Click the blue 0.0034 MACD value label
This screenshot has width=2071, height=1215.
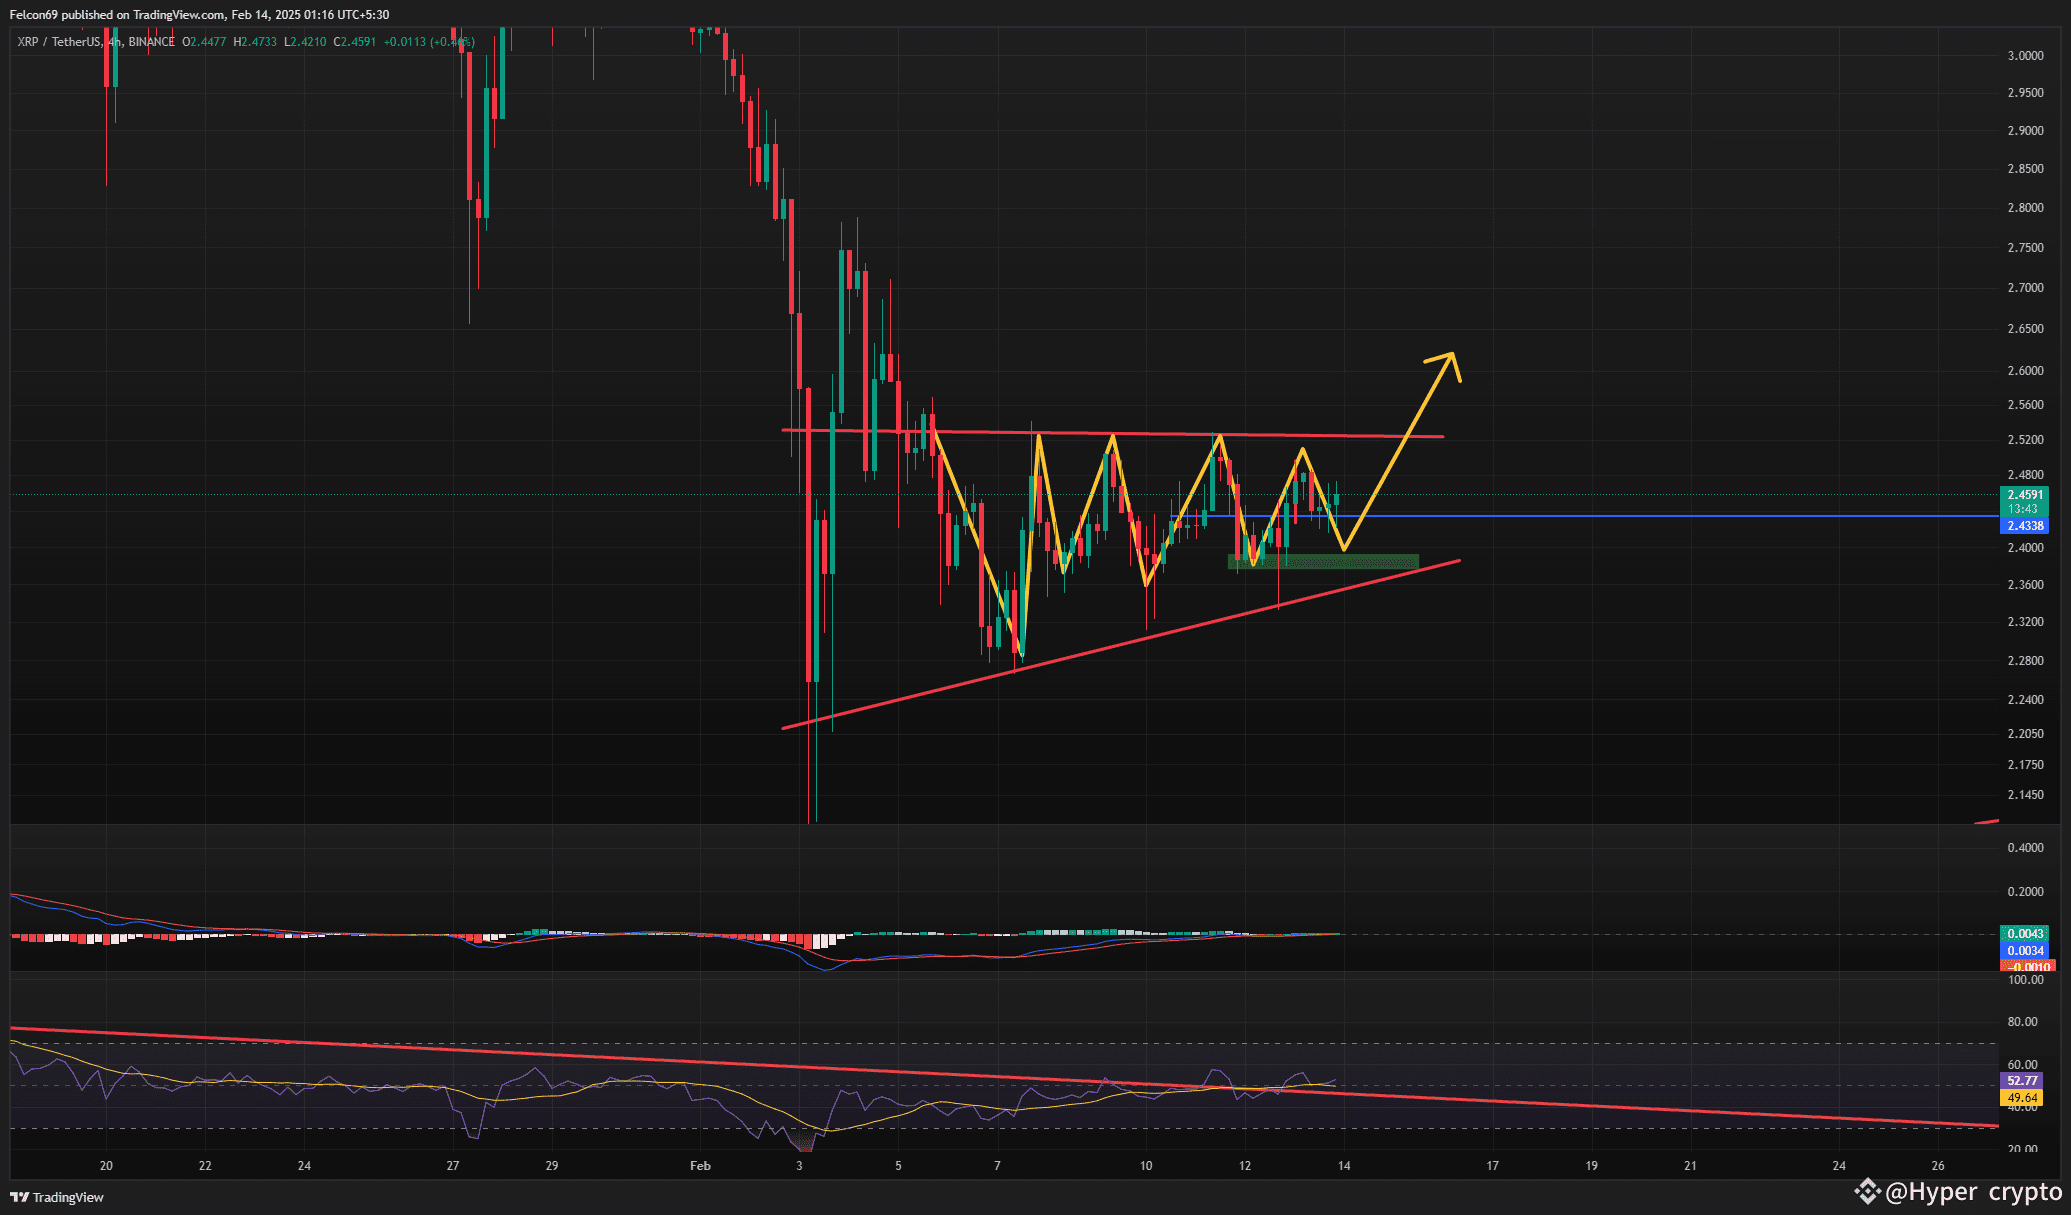(x=2025, y=950)
